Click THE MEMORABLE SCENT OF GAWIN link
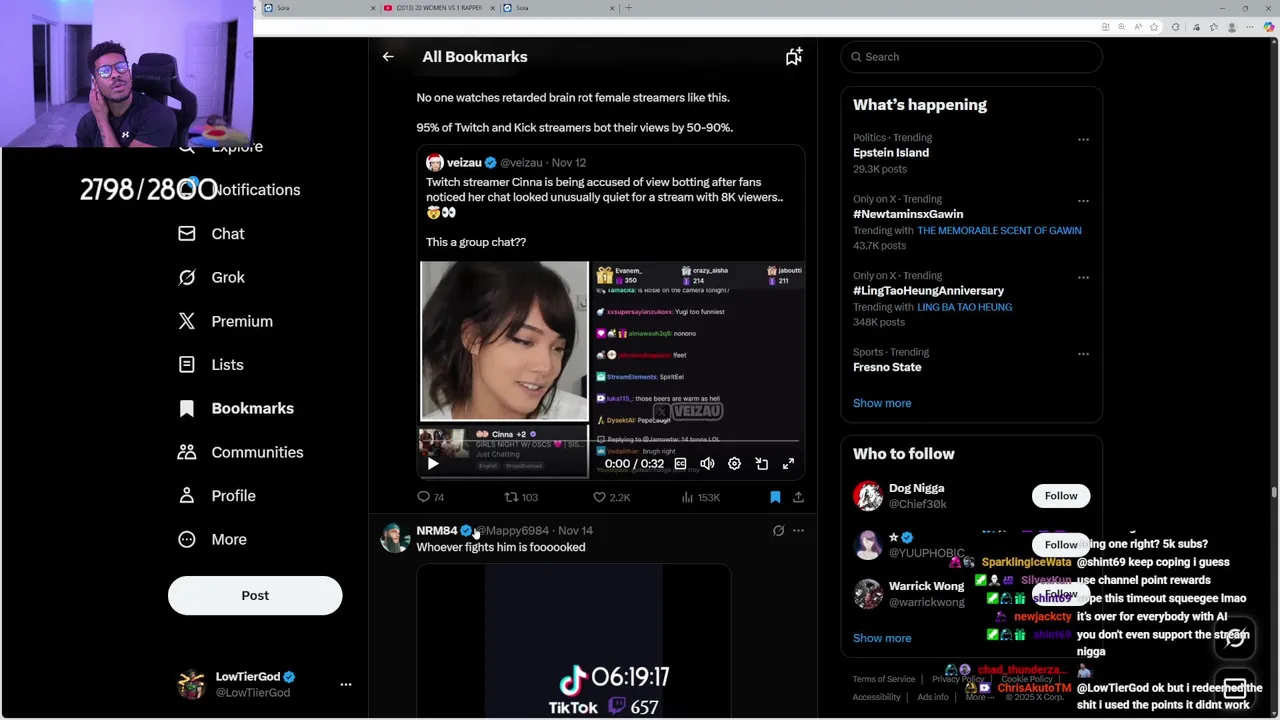 pyautogui.click(x=999, y=231)
